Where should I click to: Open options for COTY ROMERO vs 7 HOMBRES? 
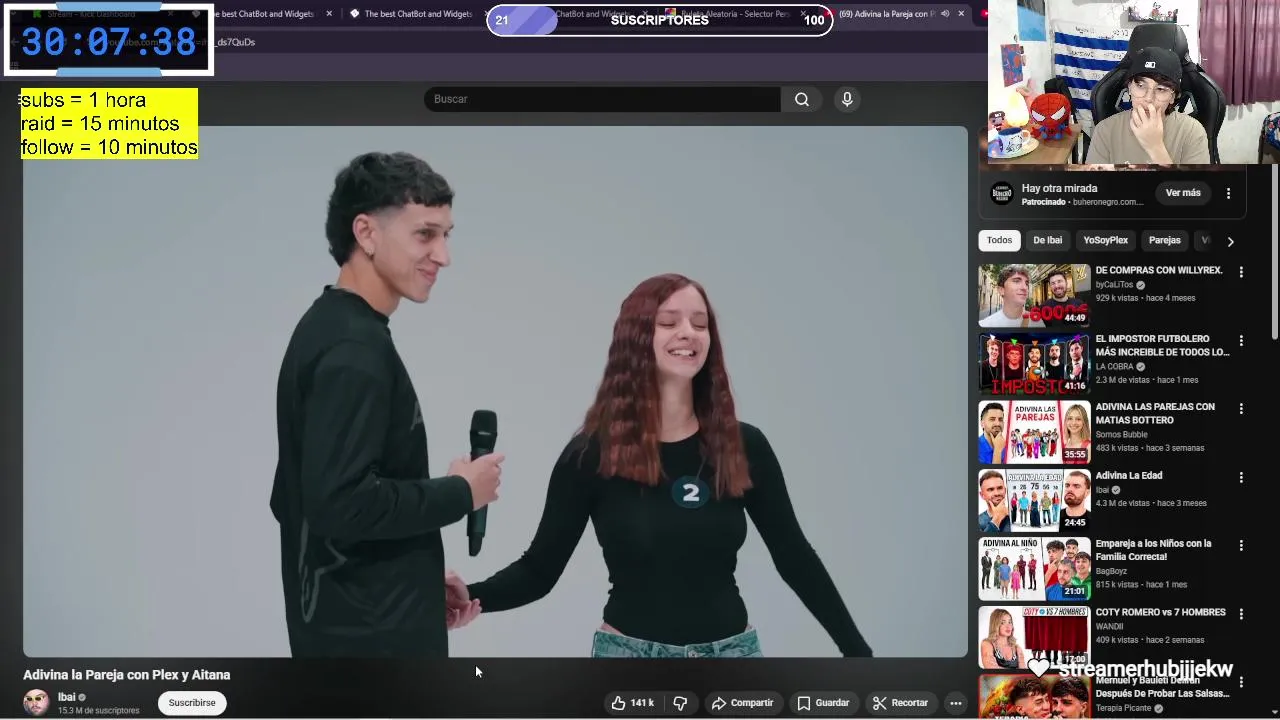coord(1241,614)
